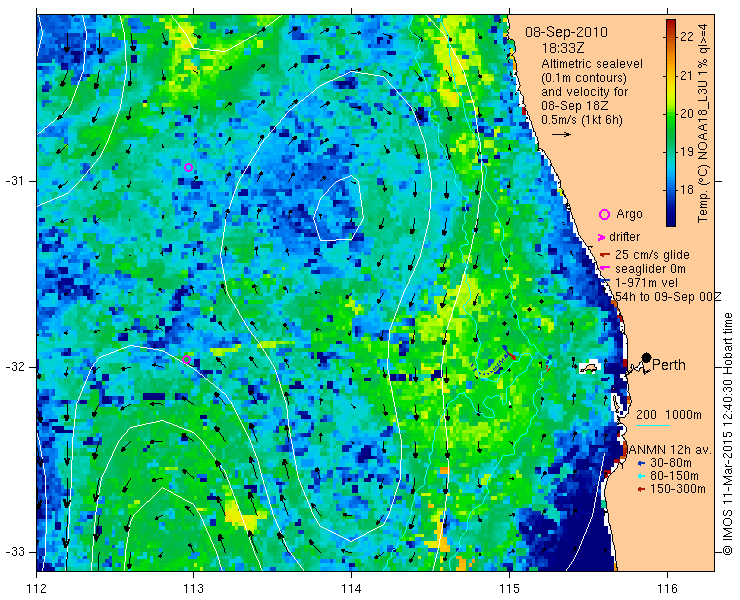
Task: Click the '18:33Z' time text
Action: tap(563, 49)
